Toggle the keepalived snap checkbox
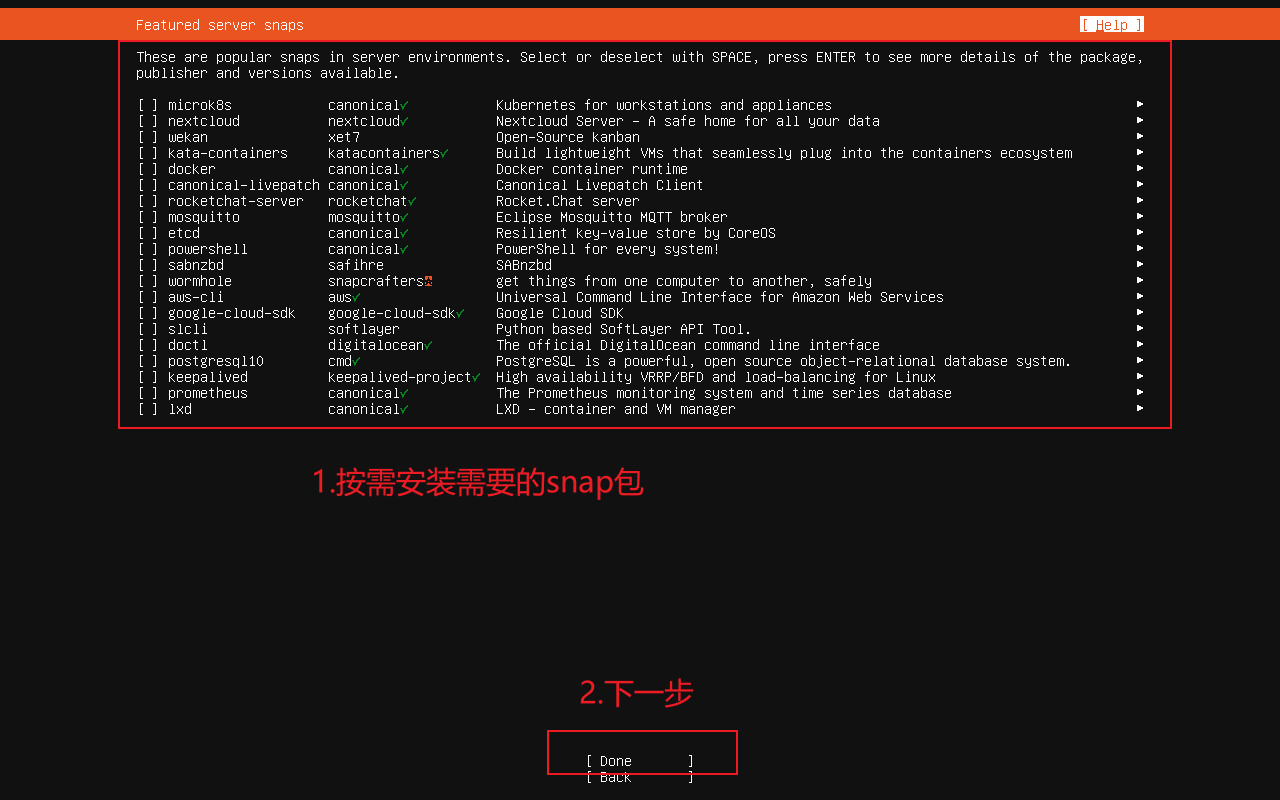Image resolution: width=1280 pixels, height=800 pixels. click(x=148, y=377)
